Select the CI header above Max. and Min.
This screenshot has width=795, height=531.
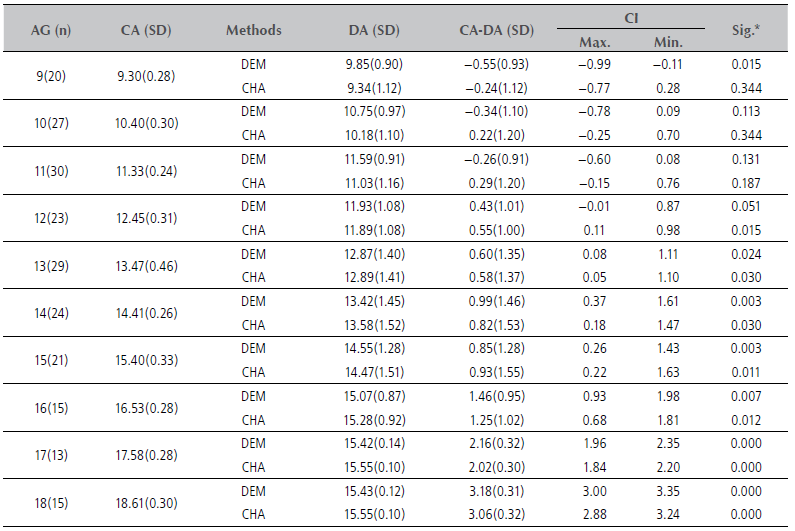tap(632, 19)
